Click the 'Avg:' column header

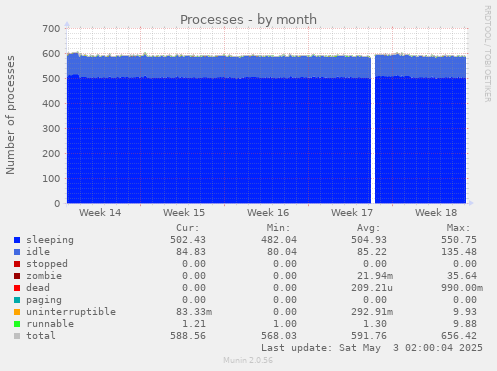[369, 228]
